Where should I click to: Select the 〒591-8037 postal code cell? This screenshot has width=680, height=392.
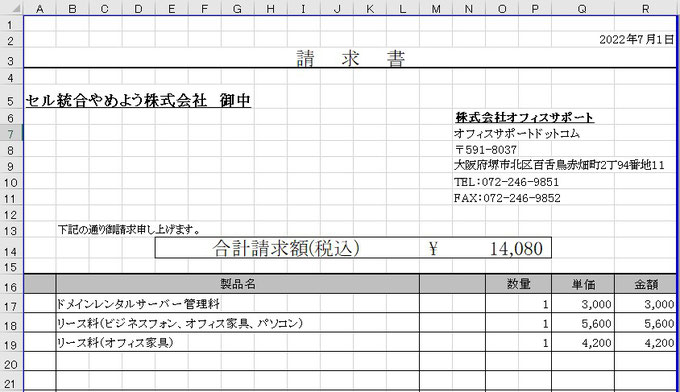[485, 150]
